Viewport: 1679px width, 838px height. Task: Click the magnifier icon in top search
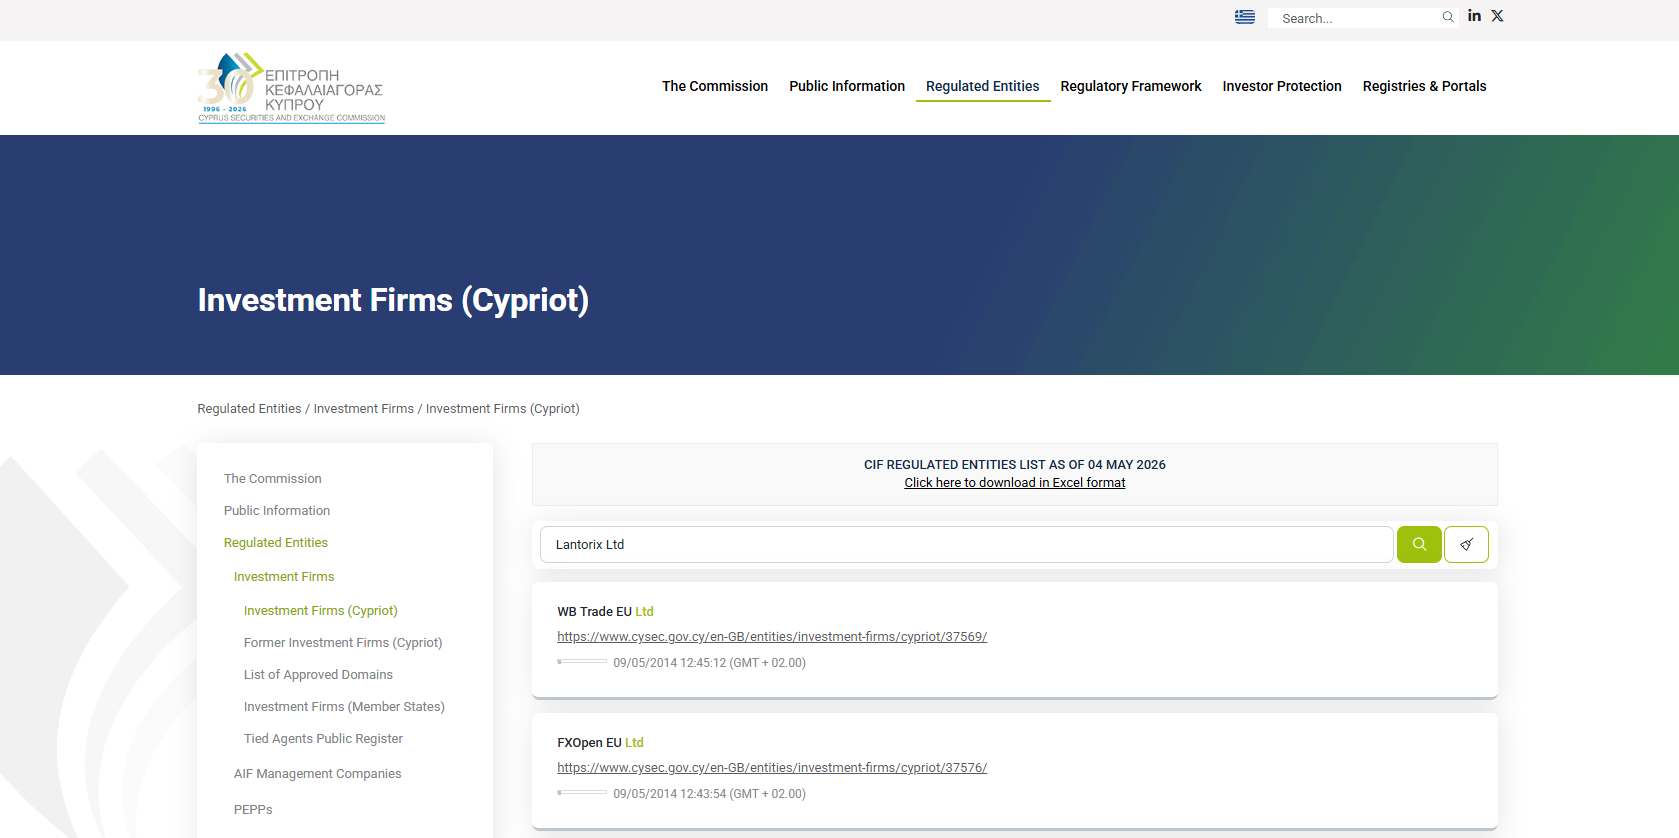coord(1448,17)
